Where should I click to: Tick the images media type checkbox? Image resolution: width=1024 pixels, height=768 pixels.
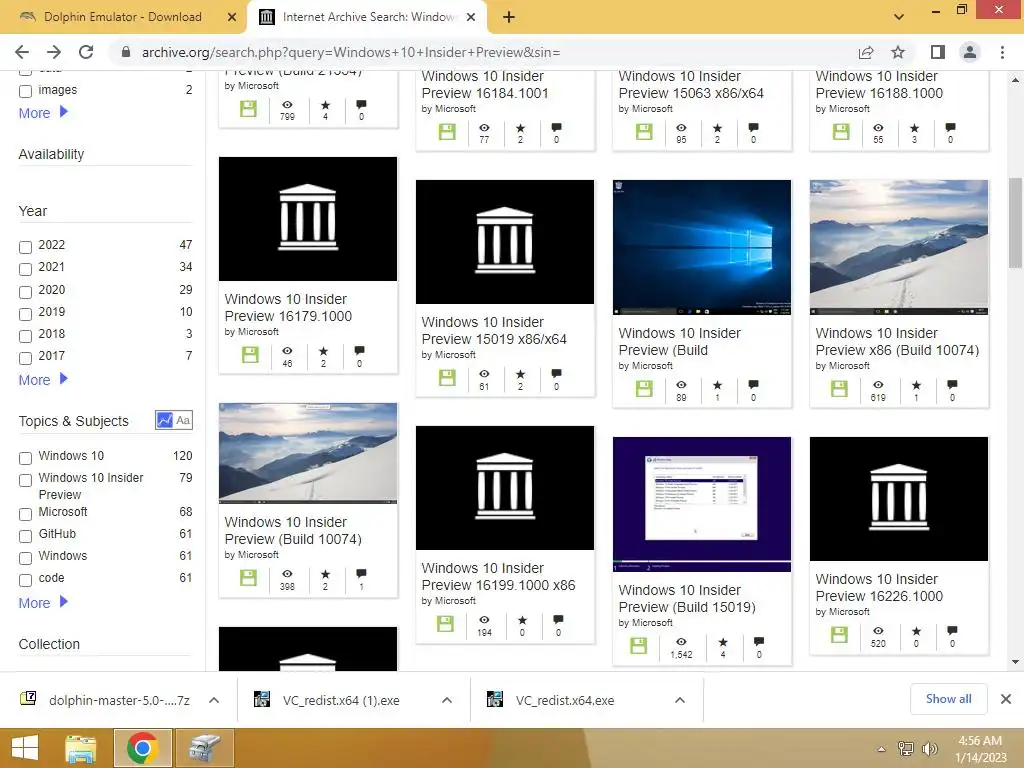25,91
